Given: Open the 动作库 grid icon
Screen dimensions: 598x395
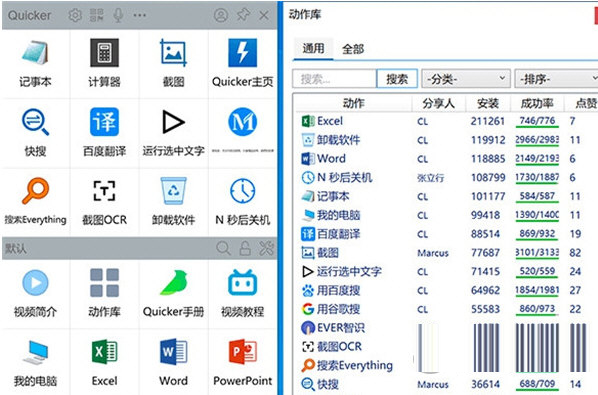Looking at the screenshot, I should [x=104, y=294].
